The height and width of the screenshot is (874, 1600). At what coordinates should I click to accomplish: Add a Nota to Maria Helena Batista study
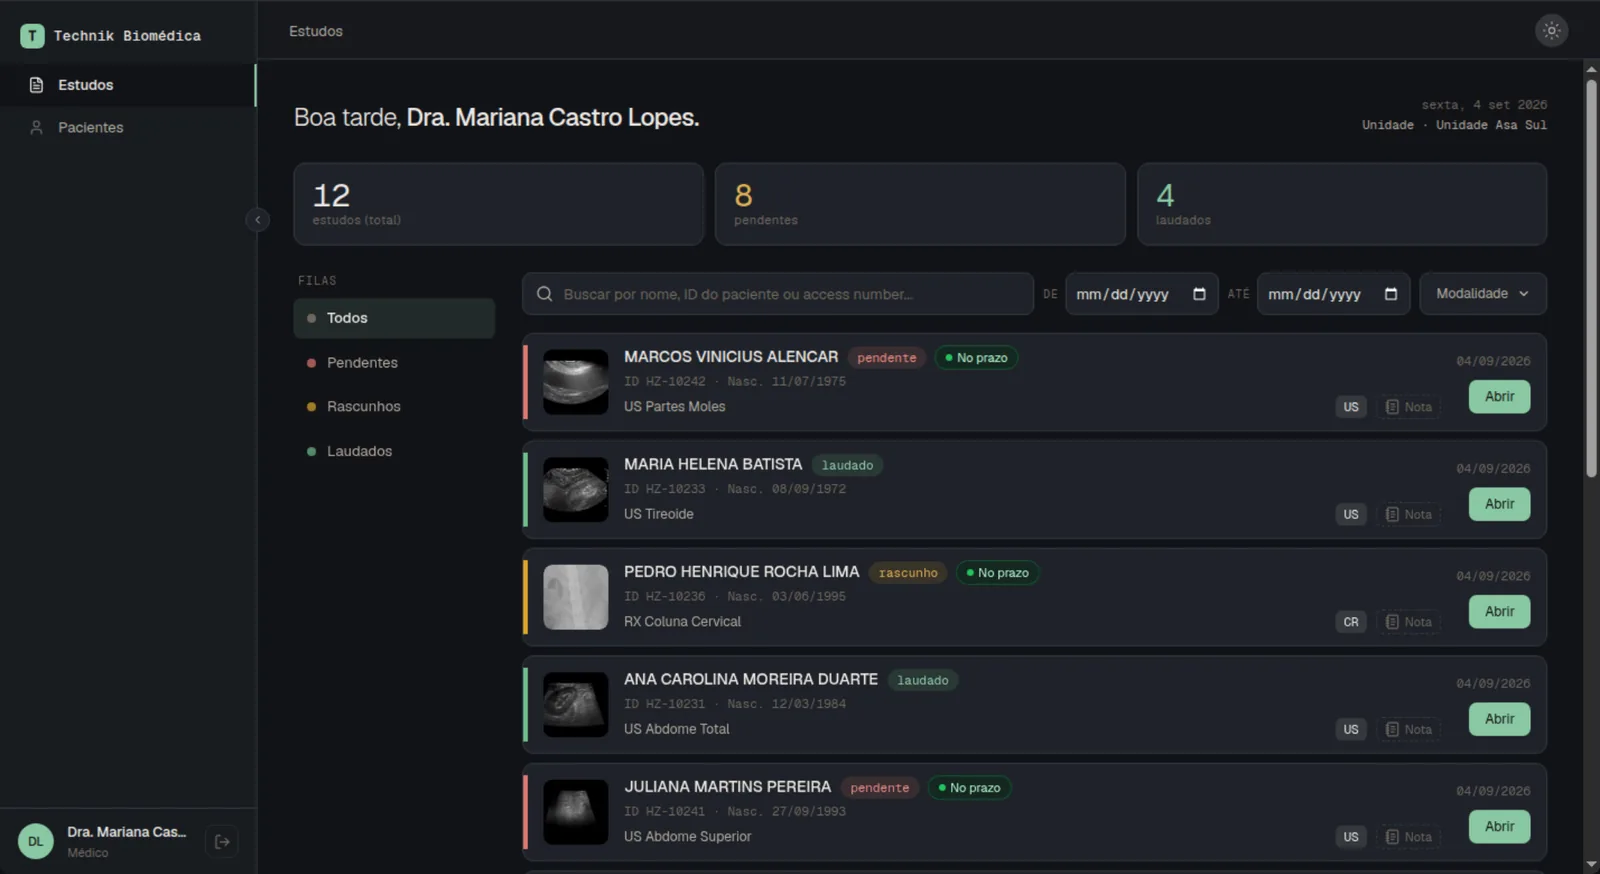1408,515
